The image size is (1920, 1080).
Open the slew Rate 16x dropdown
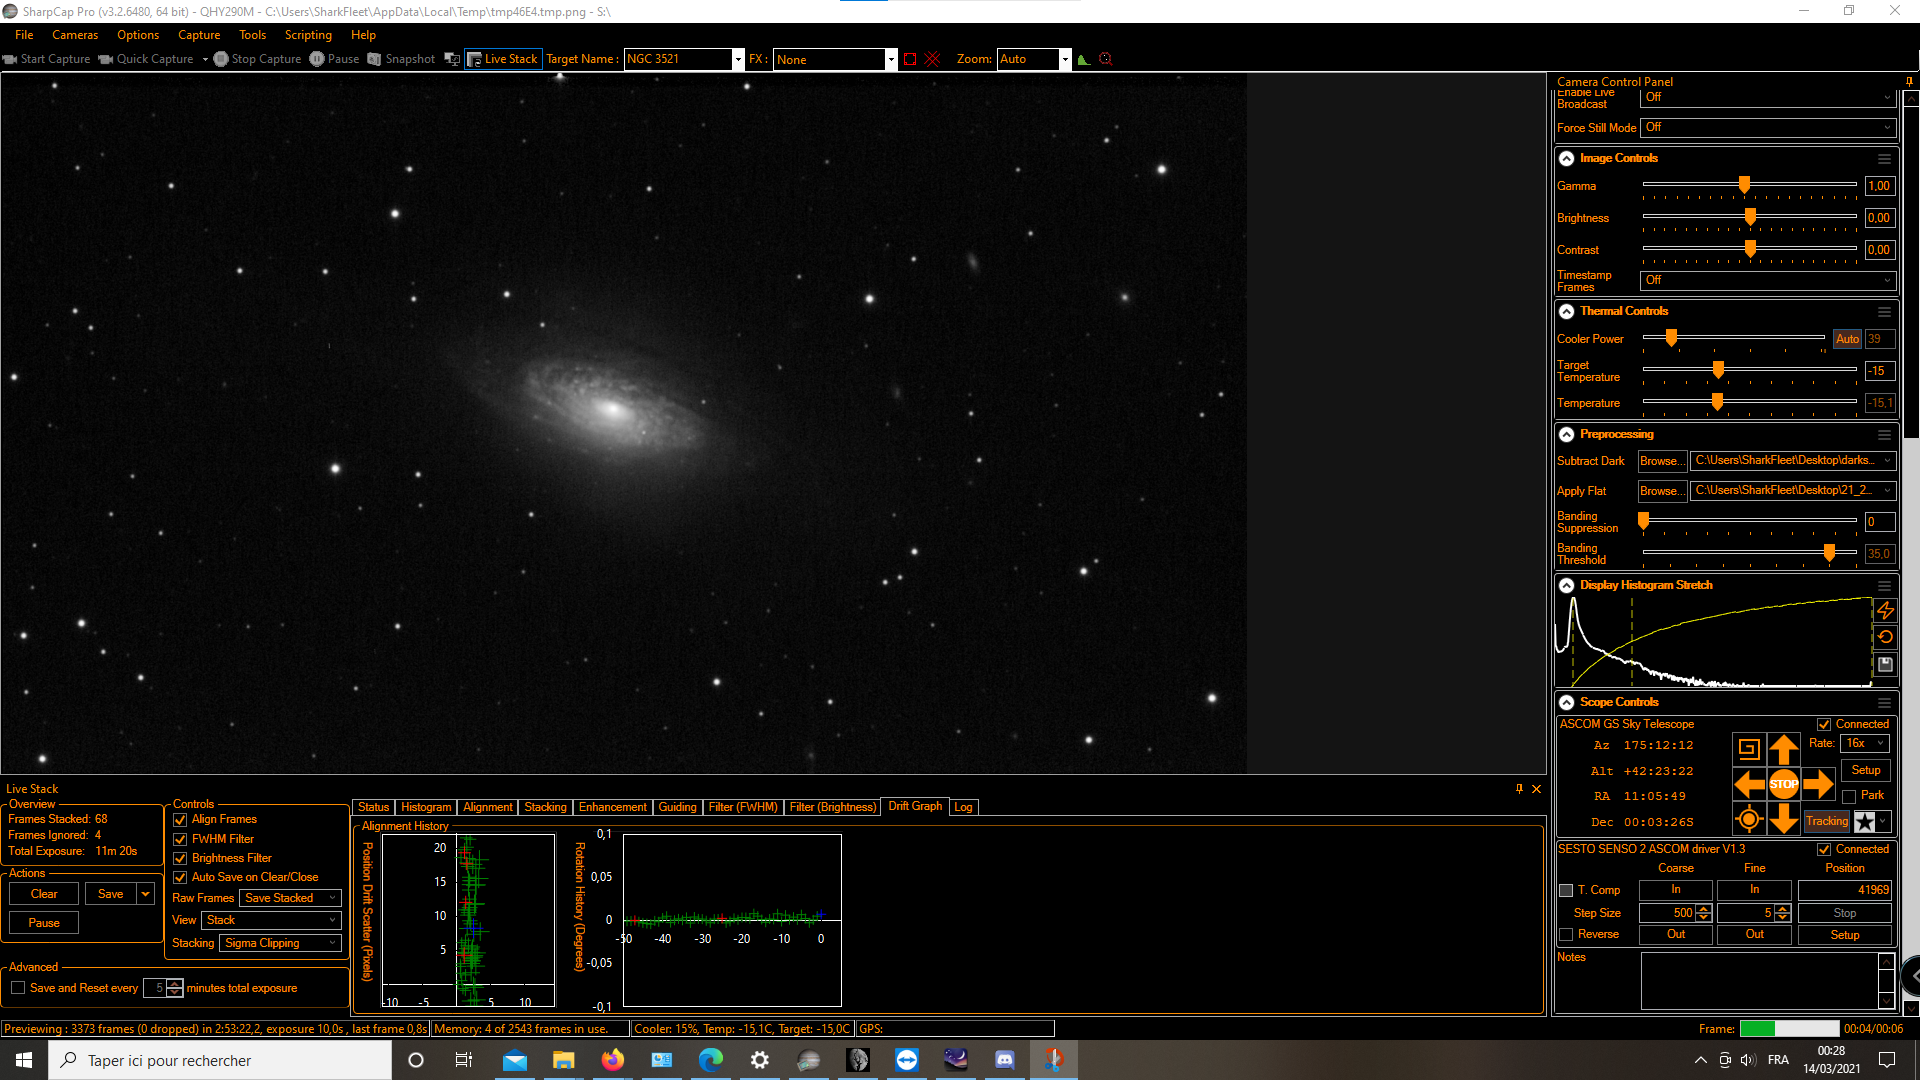1864,743
